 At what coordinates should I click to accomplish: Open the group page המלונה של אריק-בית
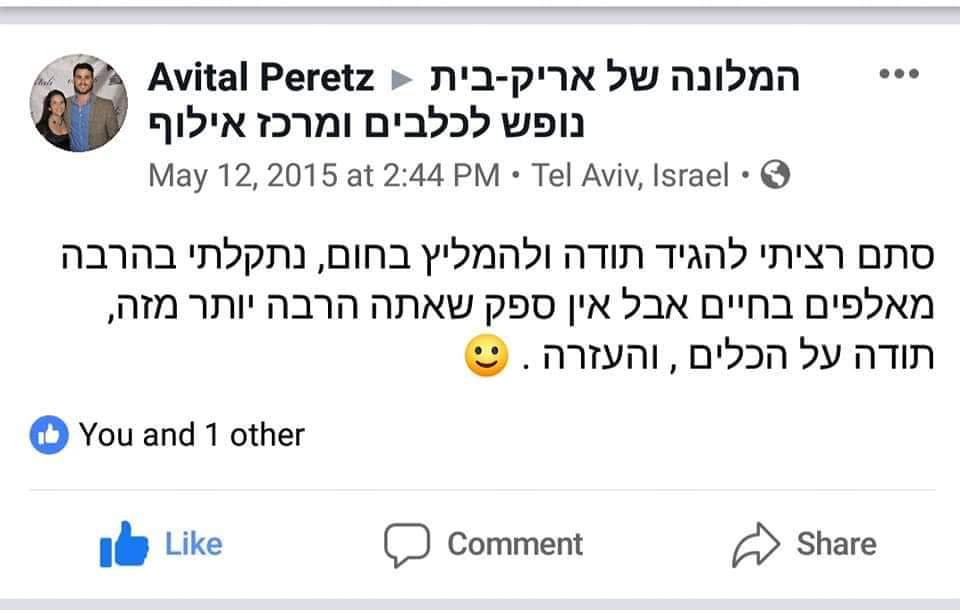[614, 77]
